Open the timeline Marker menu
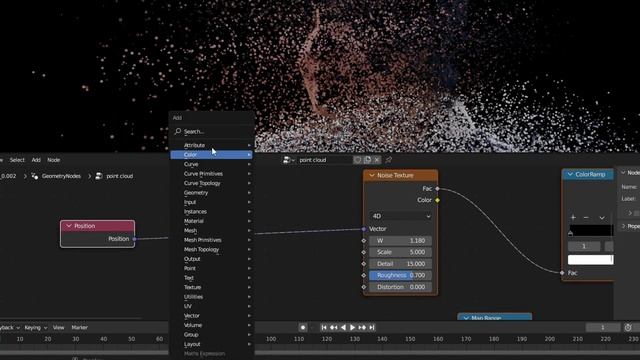This screenshot has height=360, width=640. click(x=80, y=327)
